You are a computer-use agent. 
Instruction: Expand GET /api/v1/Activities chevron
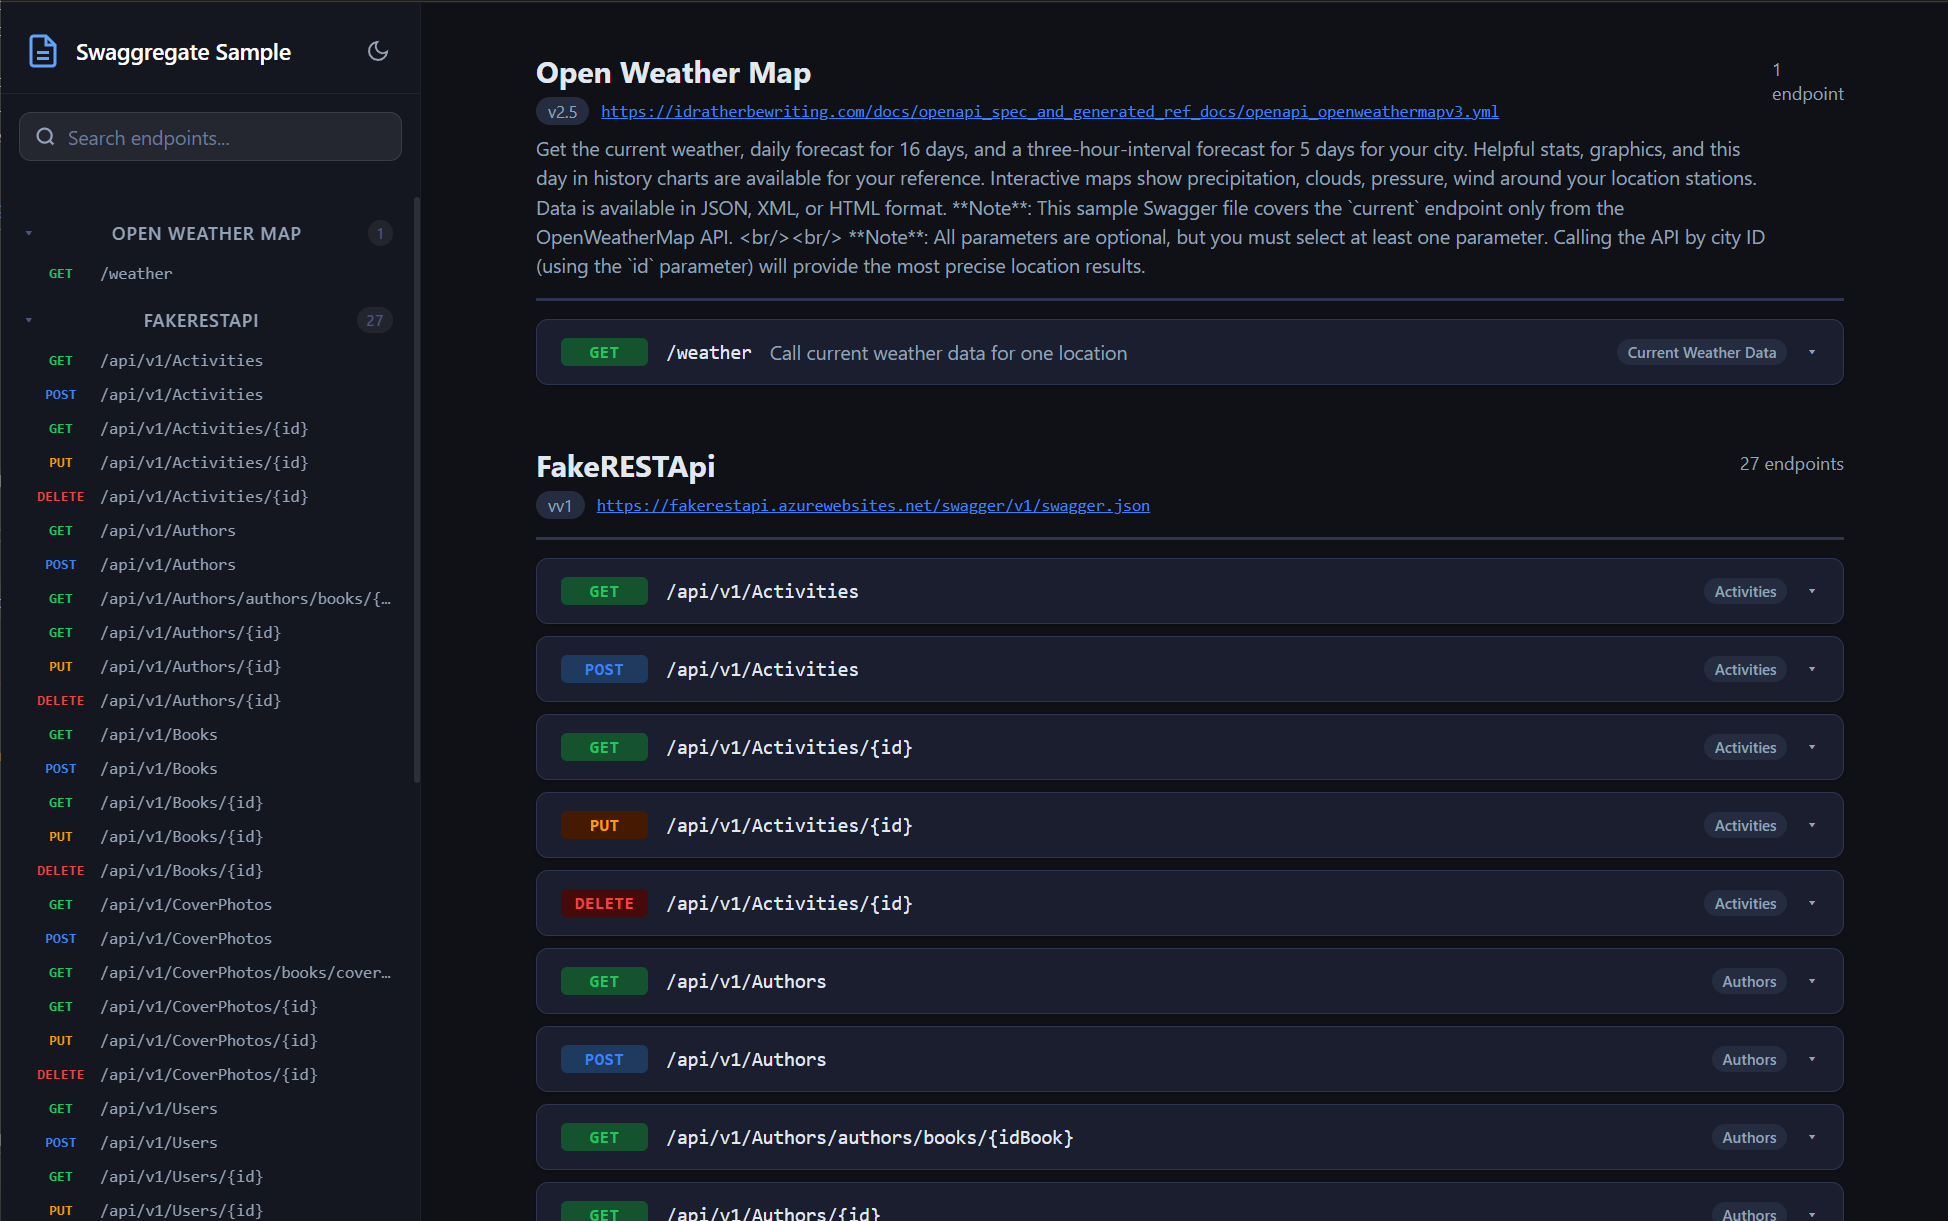[x=1812, y=591]
